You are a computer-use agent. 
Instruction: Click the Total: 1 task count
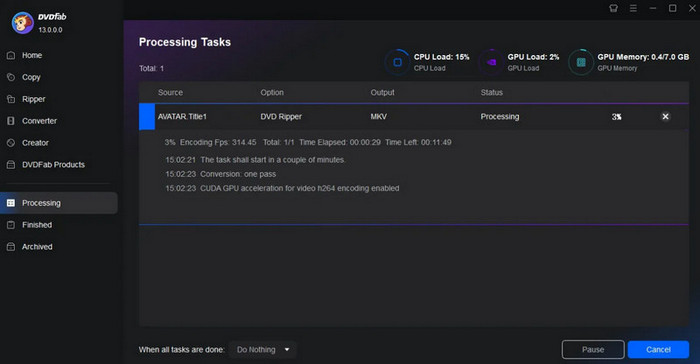point(151,68)
